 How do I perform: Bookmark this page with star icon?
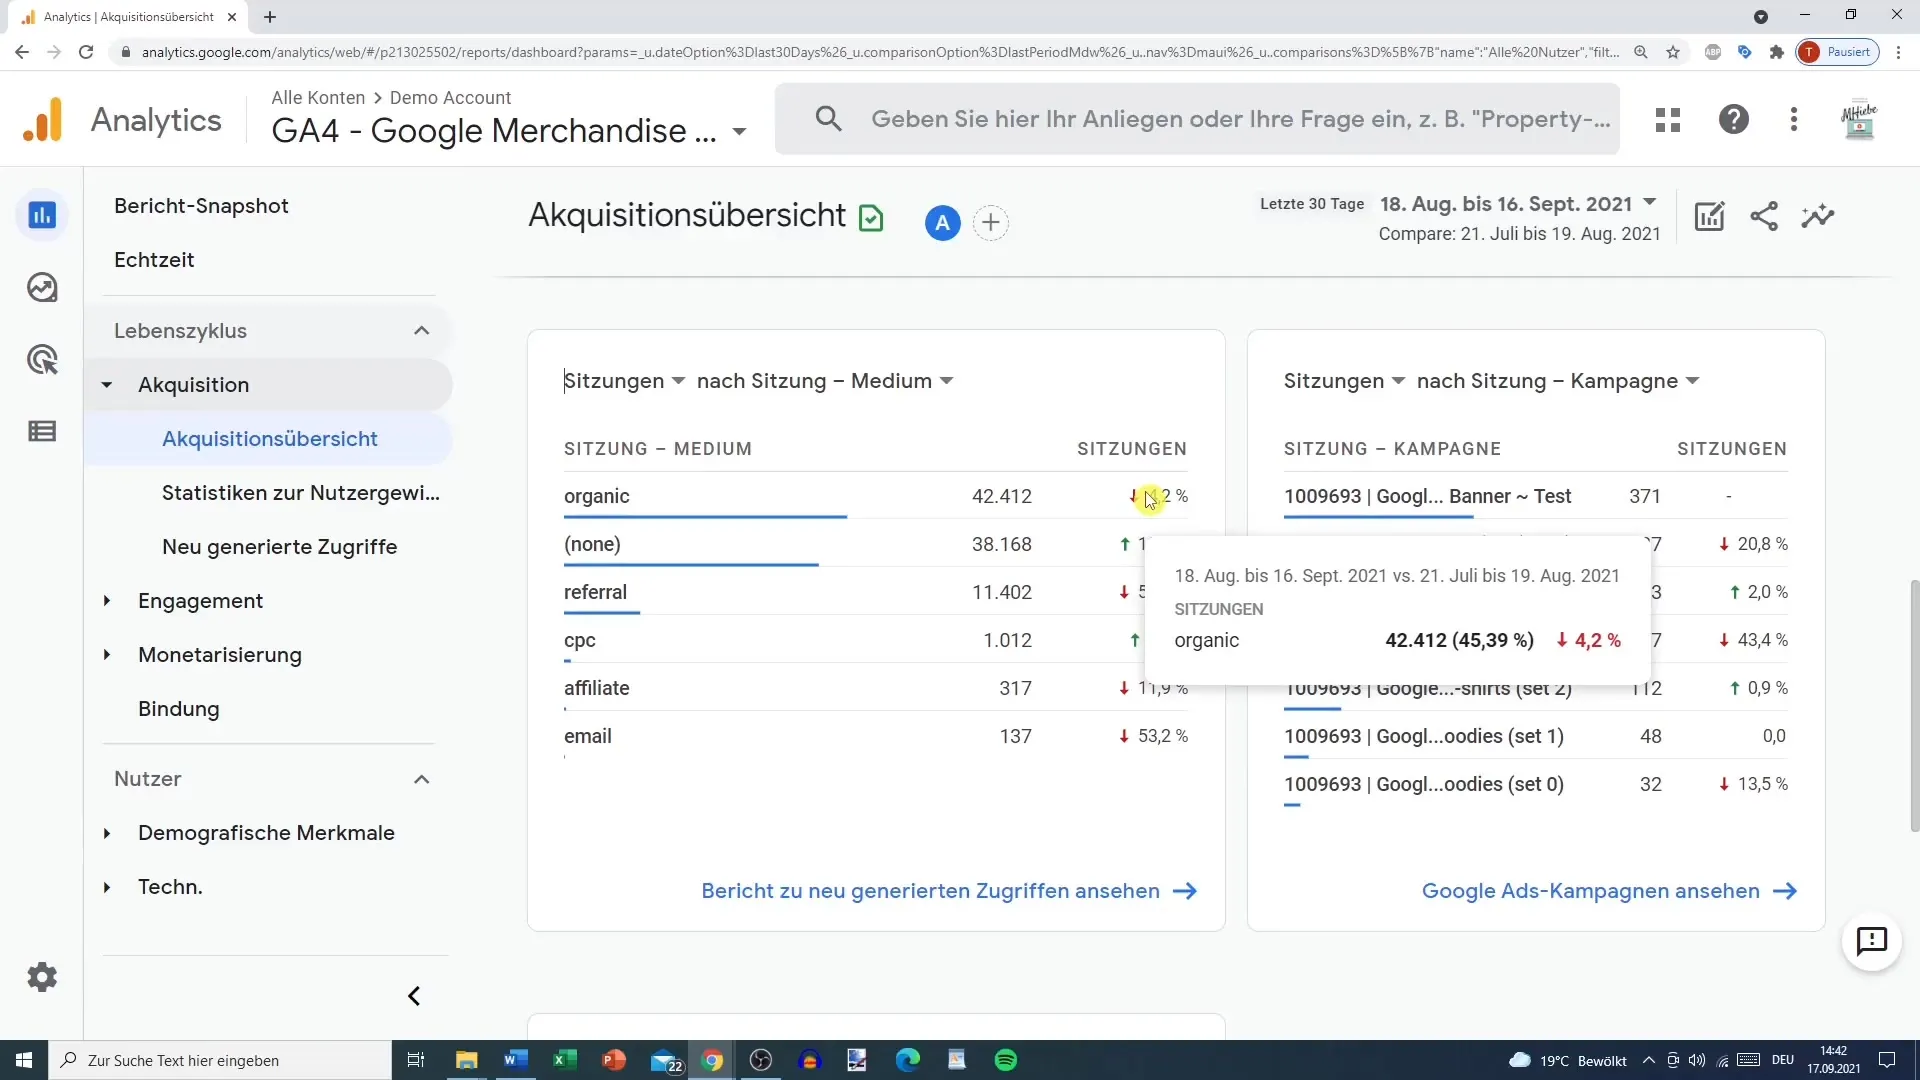(x=1673, y=52)
